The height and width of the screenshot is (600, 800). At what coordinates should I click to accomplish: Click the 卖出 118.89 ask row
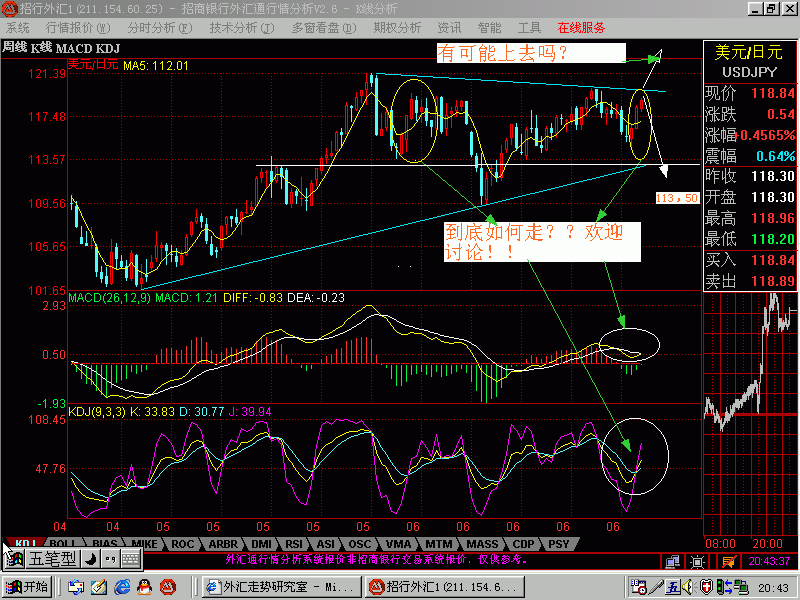[x=749, y=281]
